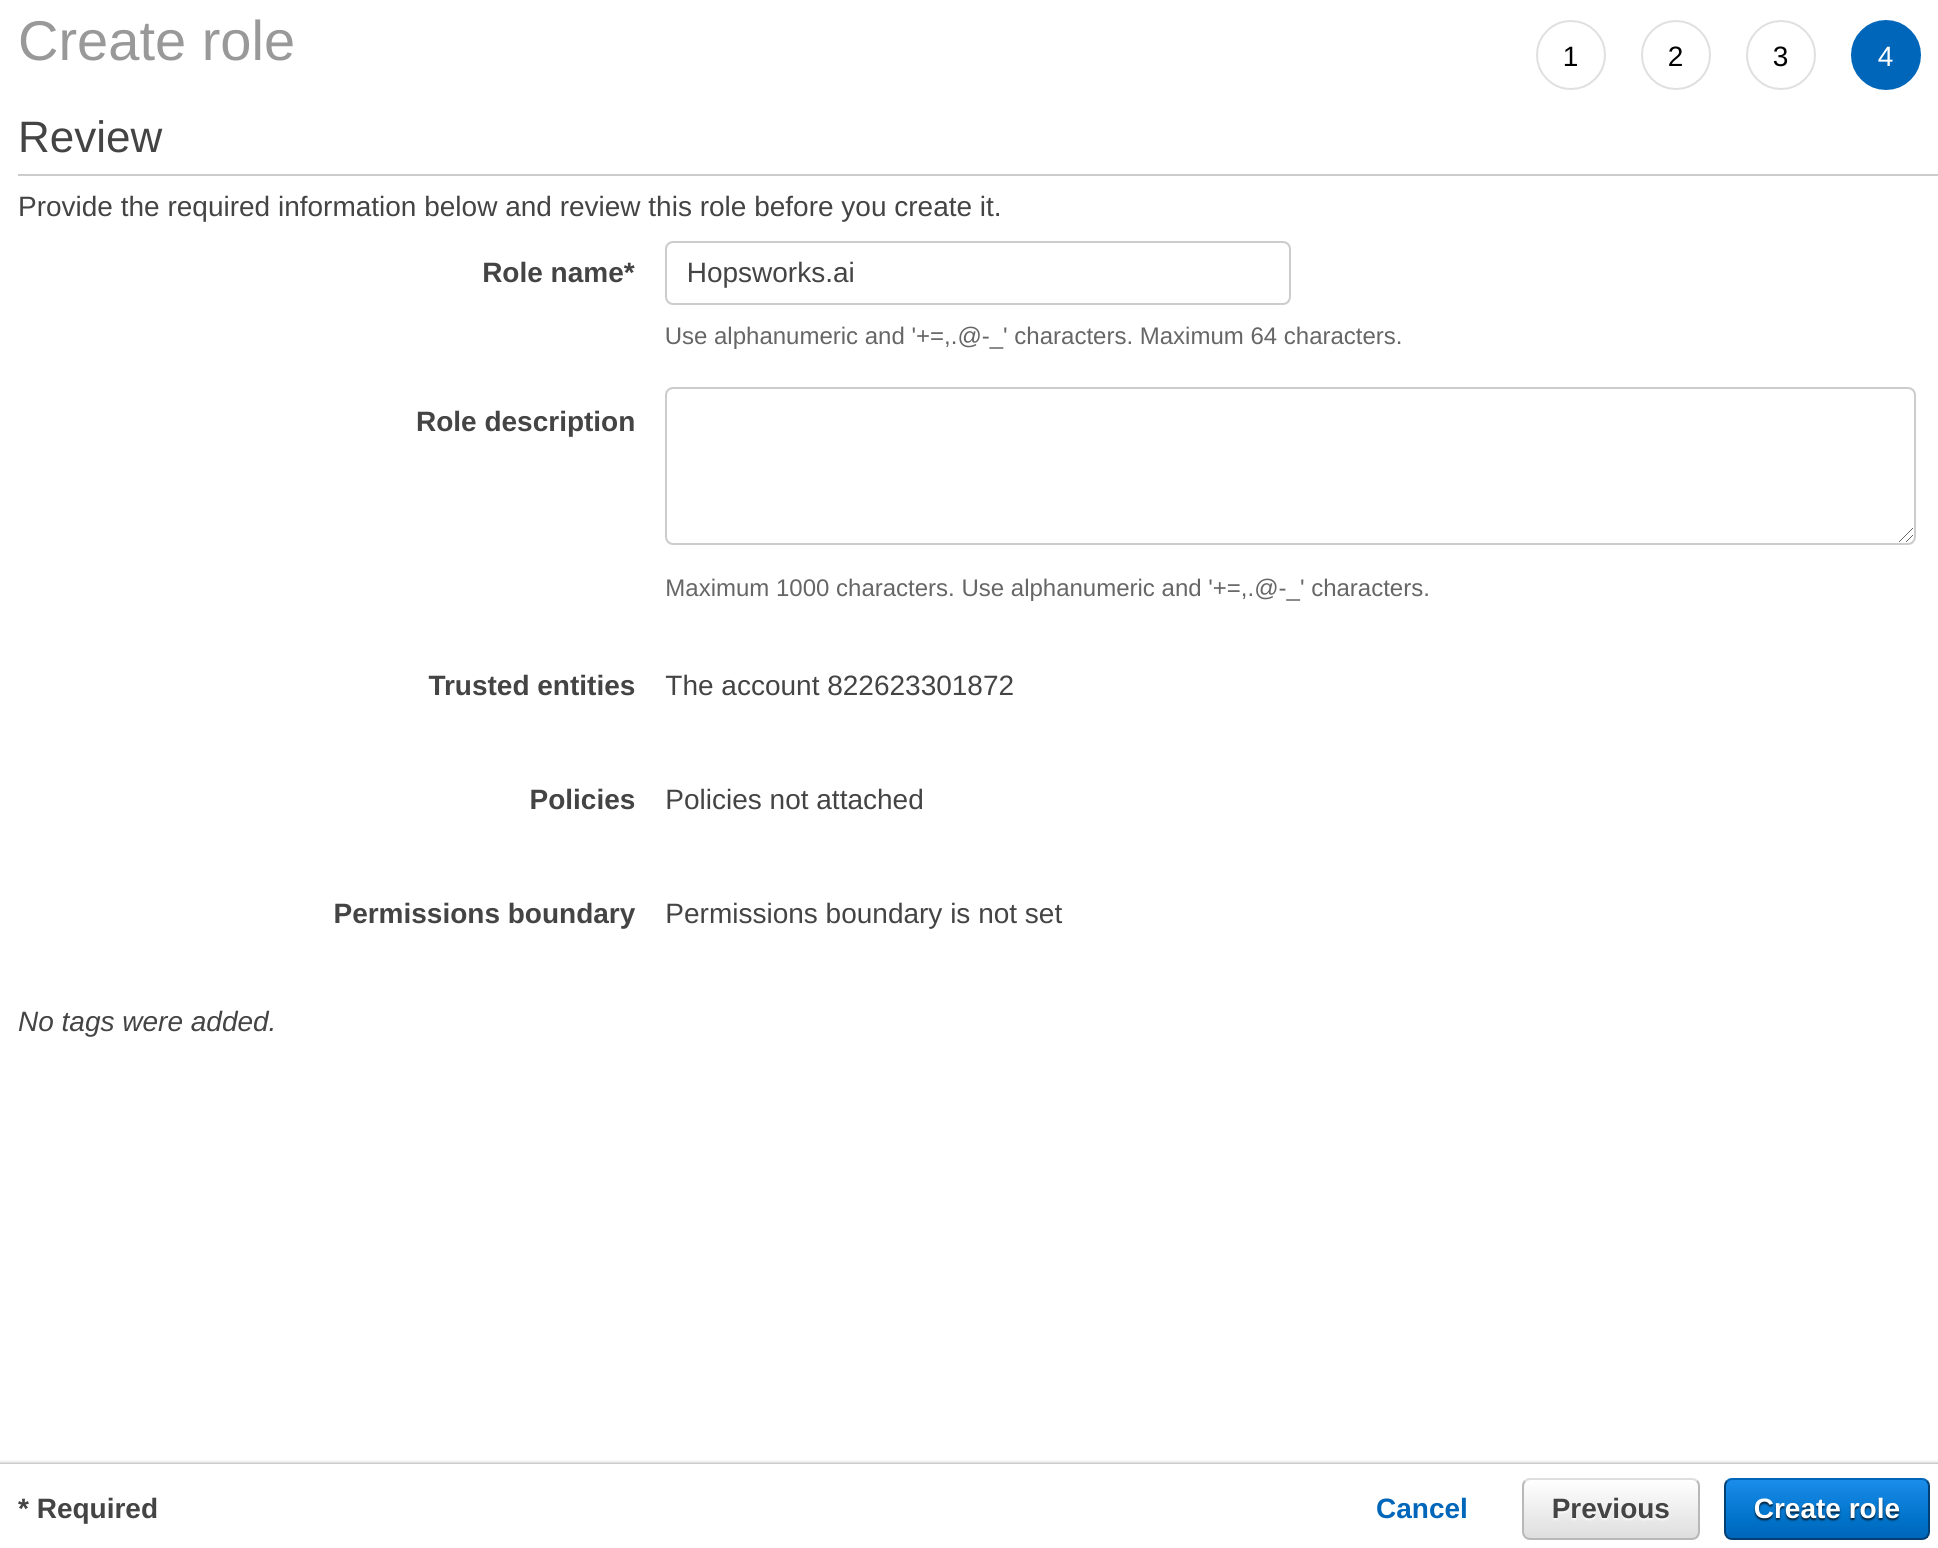Click the Role name* label
This screenshot has height=1548, width=1938.
point(558,273)
